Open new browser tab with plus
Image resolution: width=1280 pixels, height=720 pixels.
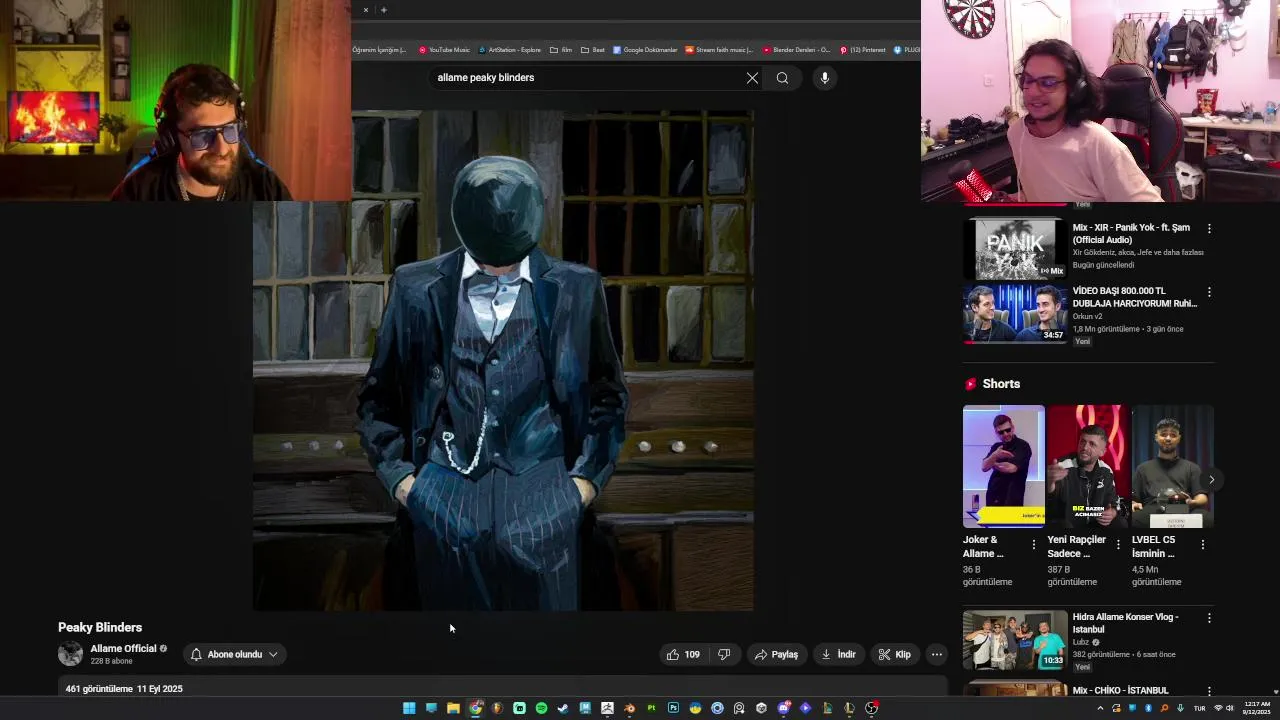click(x=383, y=10)
